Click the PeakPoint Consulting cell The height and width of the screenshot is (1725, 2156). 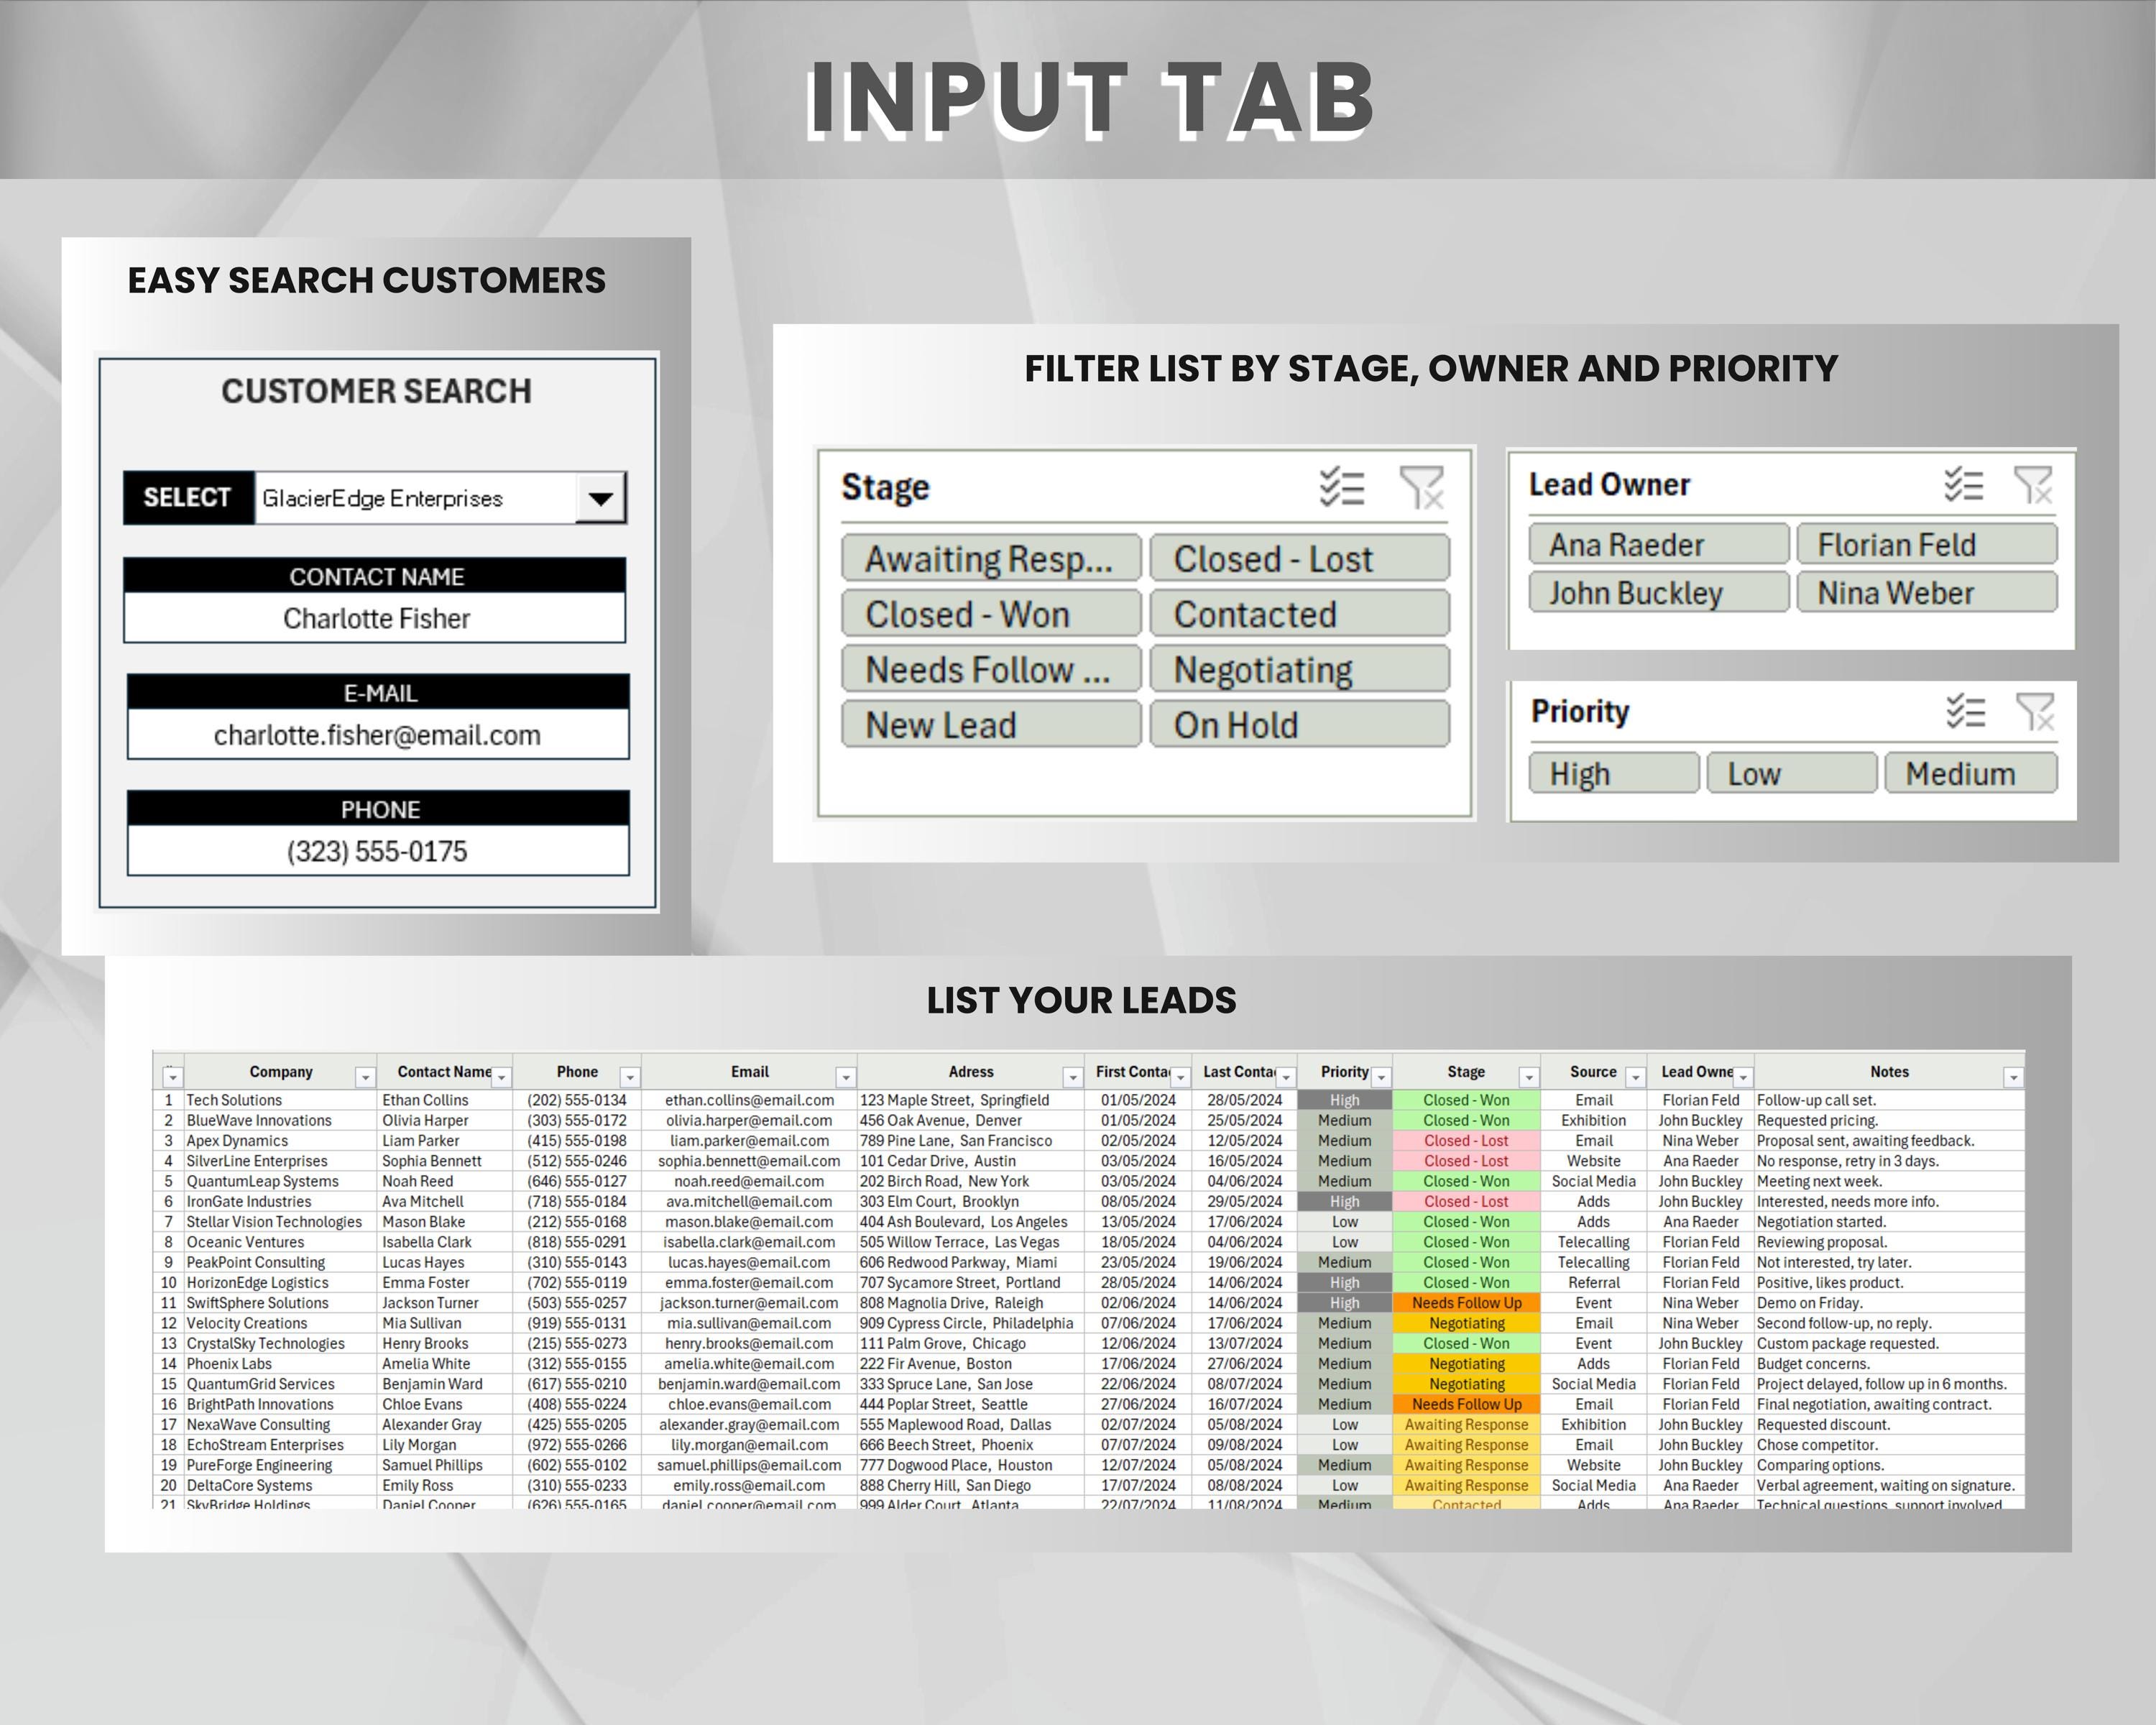(x=280, y=1262)
